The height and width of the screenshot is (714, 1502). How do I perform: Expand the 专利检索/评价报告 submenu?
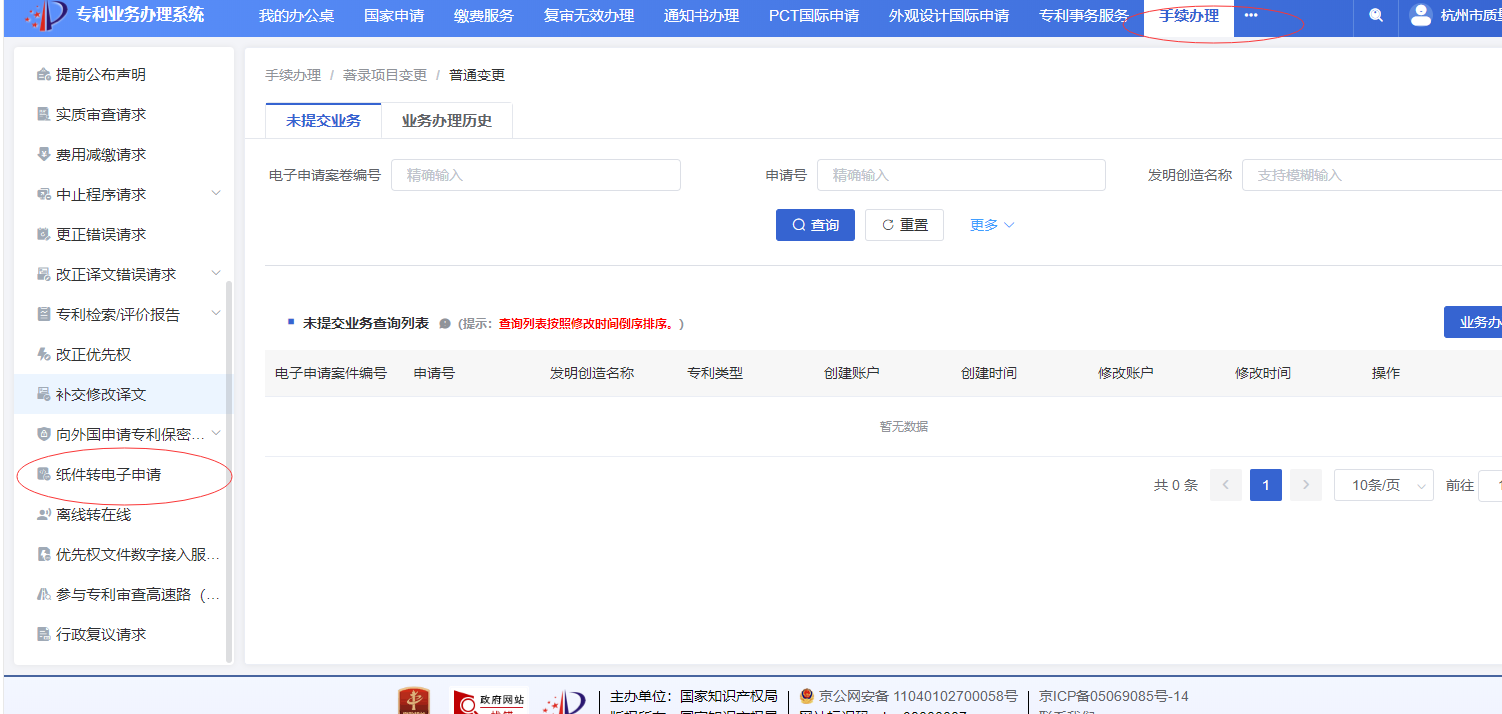[216, 314]
